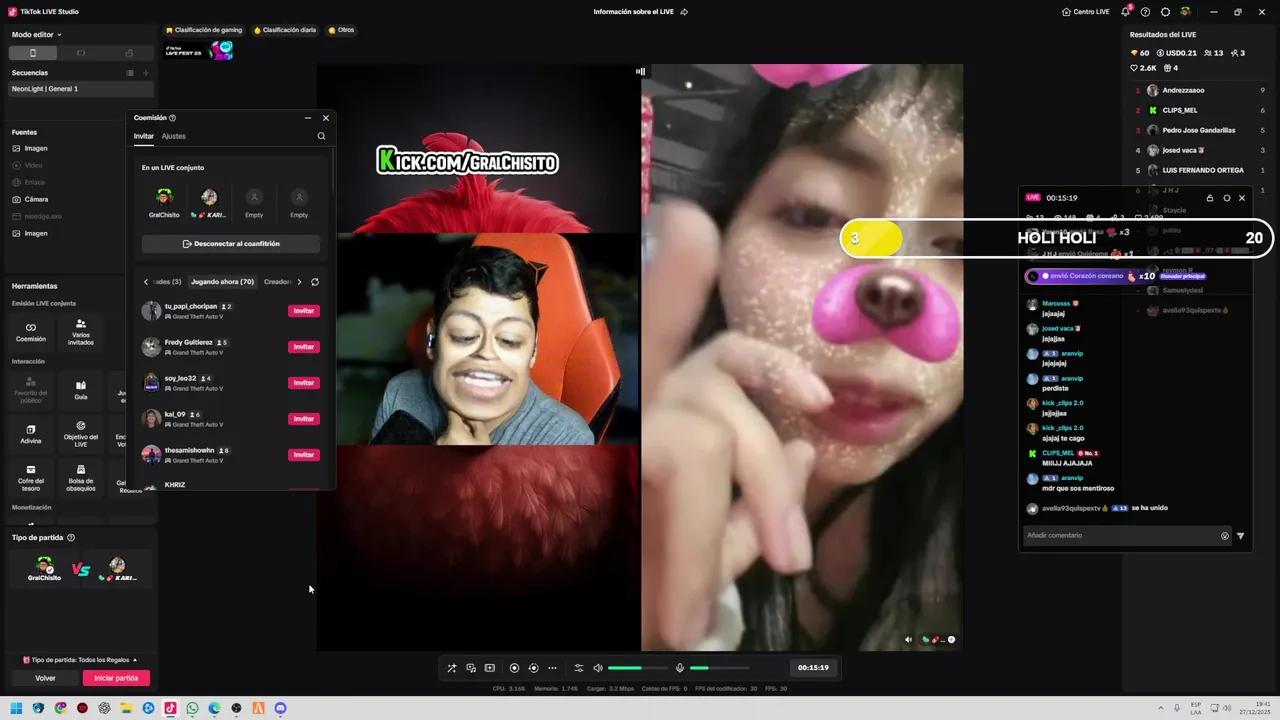Open the Adivina interaction tool
The width and height of the screenshot is (1280, 720).
30,435
